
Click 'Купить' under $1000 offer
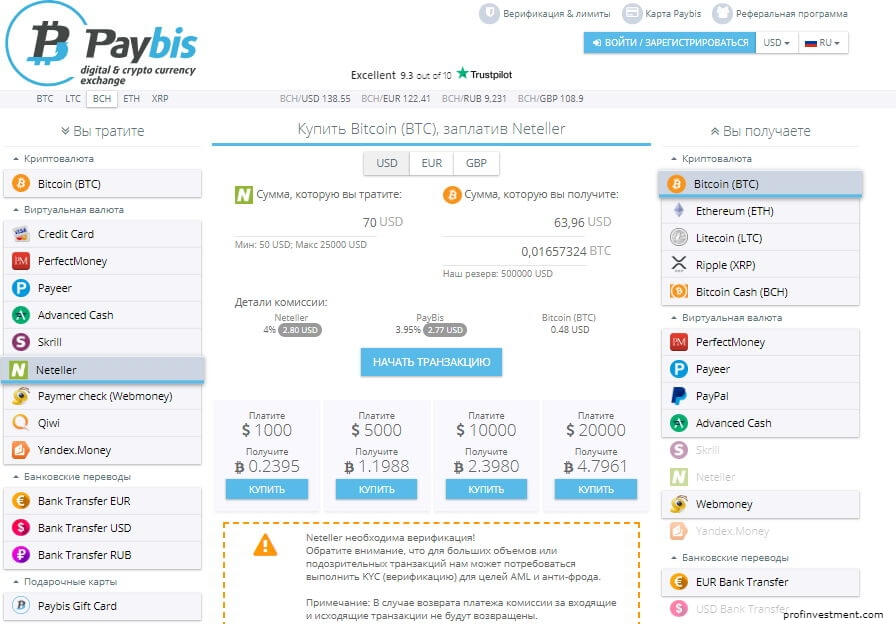click(x=267, y=490)
